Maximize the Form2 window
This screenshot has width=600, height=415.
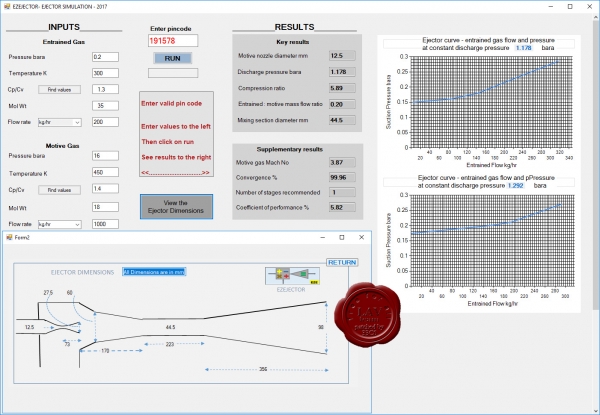342,238
